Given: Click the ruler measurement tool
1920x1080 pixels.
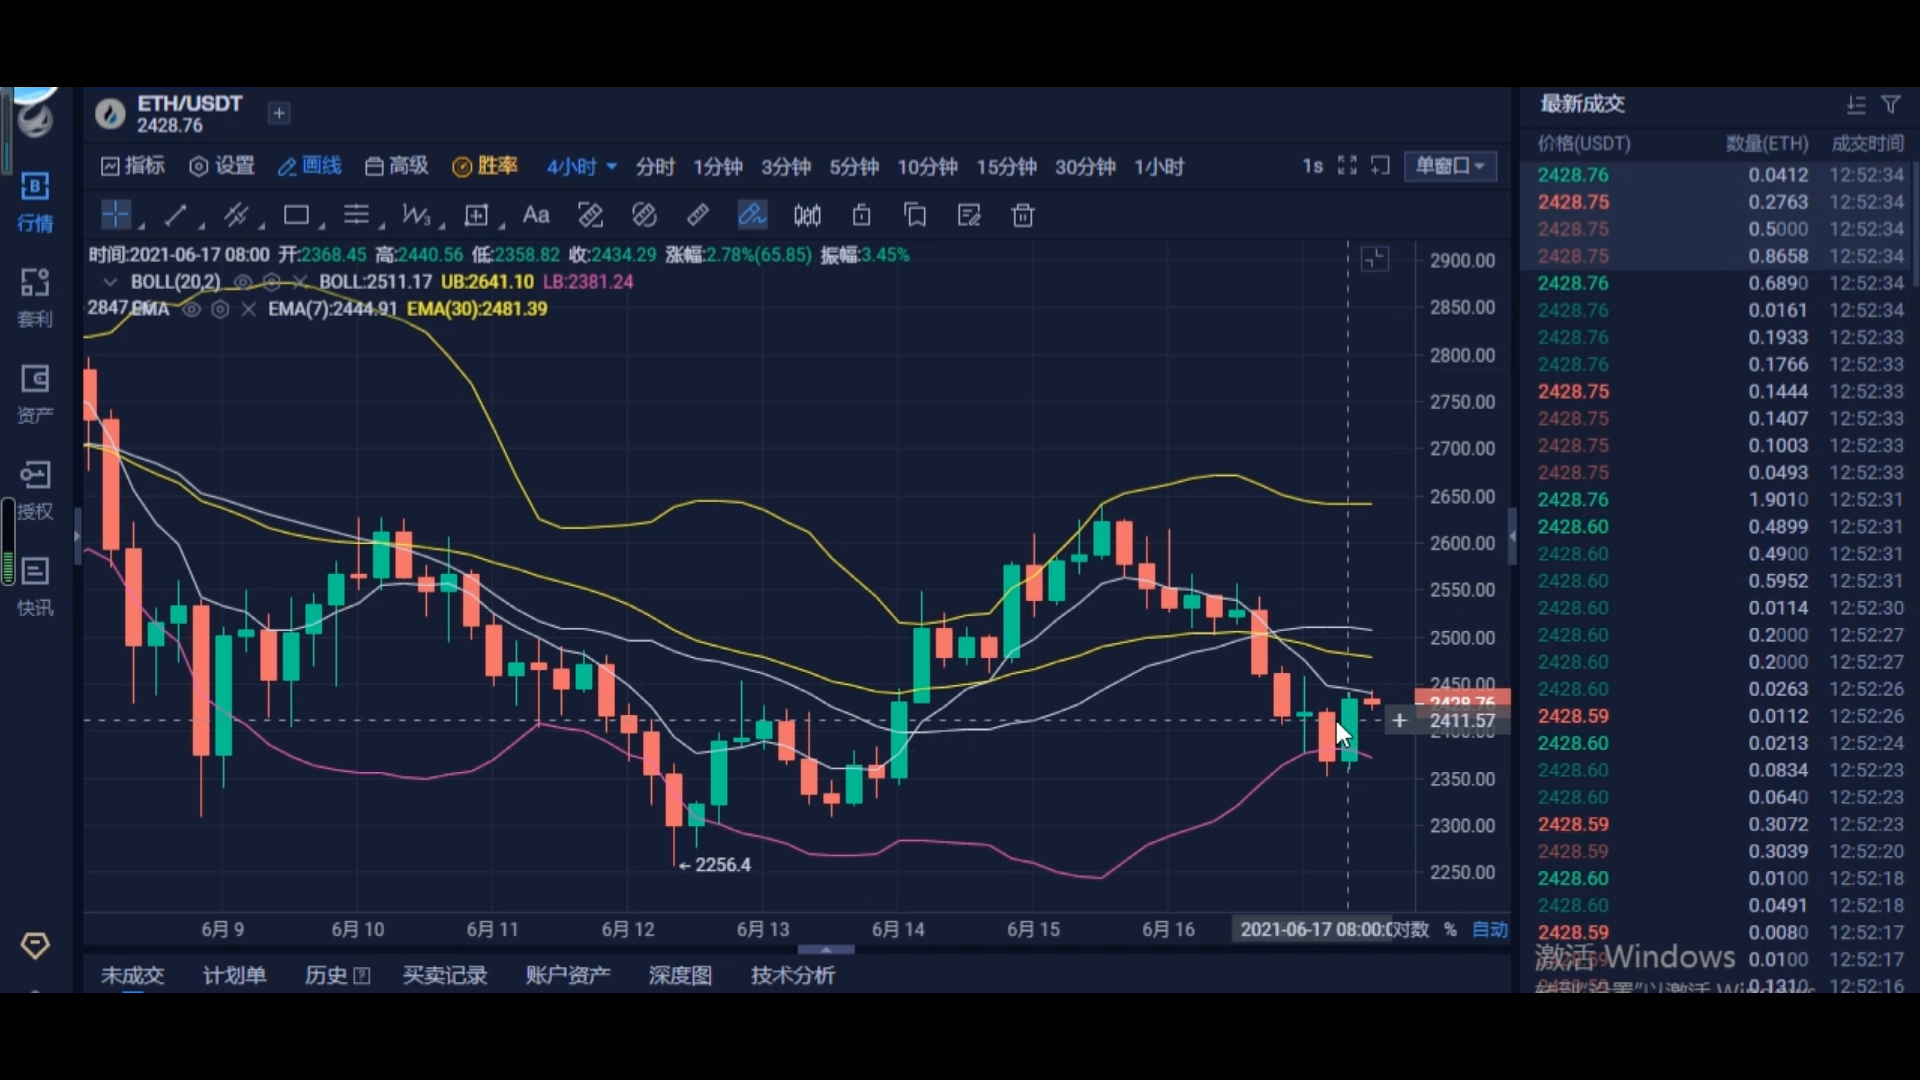Looking at the screenshot, I should click(x=698, y=215).
